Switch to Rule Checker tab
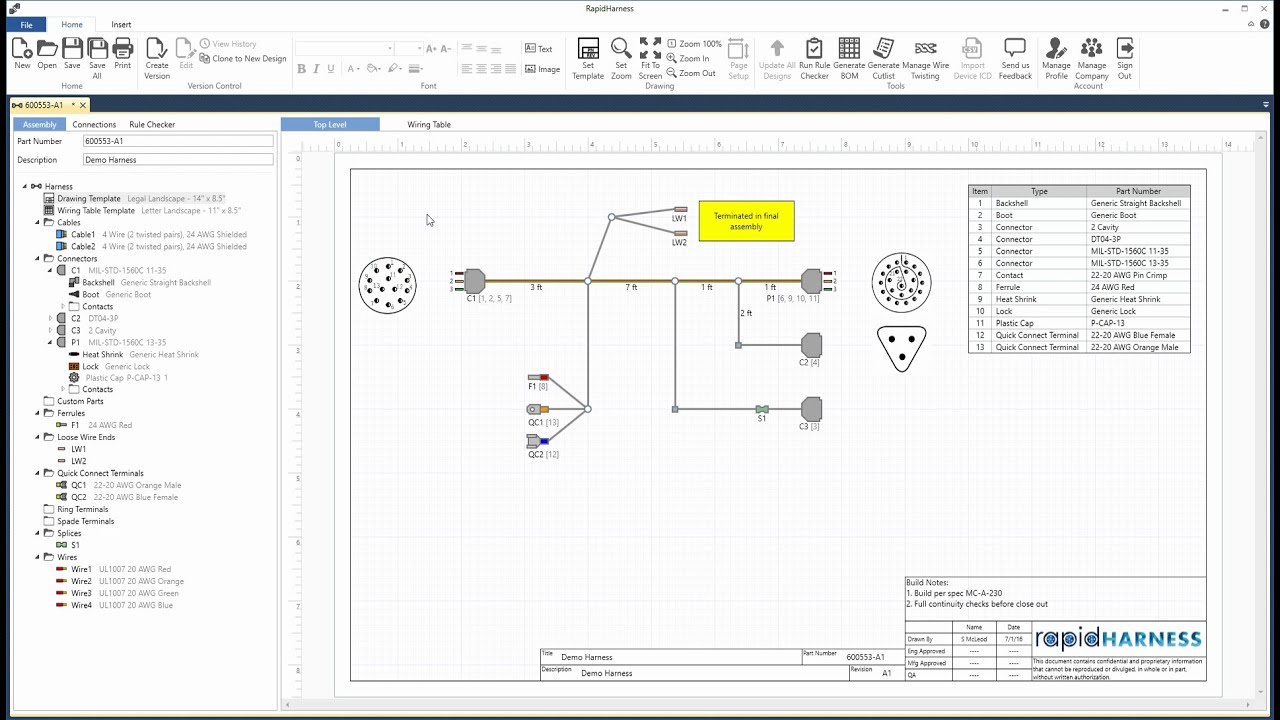1280x720 pixels. pyautogui.click(x=152, y=124)
